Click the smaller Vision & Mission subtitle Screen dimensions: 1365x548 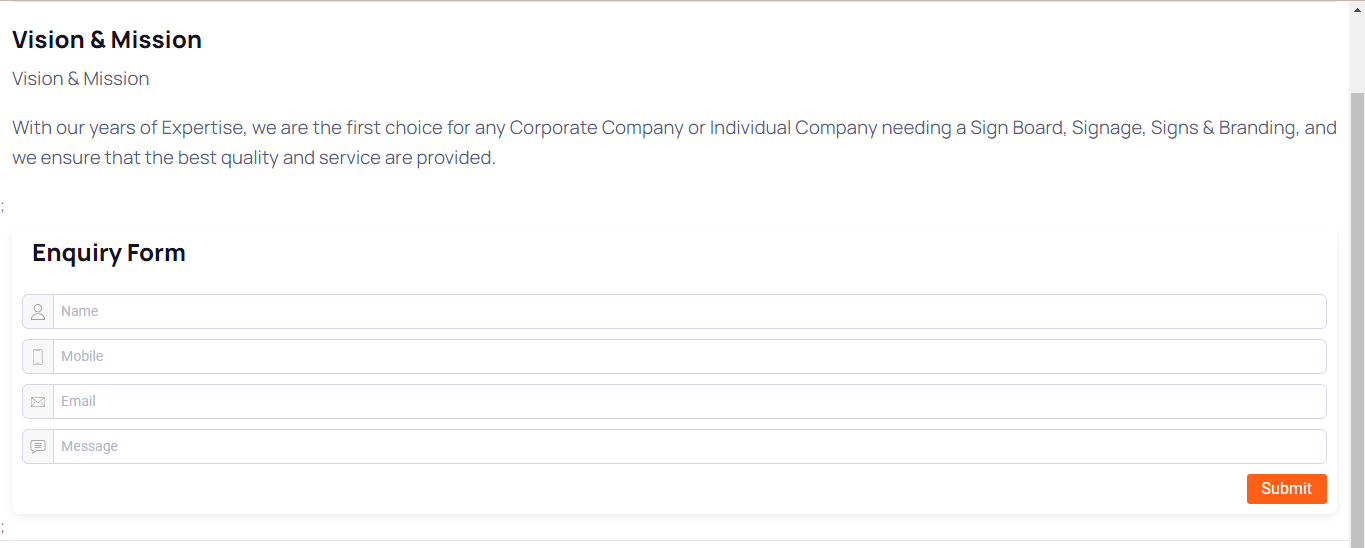81,79
